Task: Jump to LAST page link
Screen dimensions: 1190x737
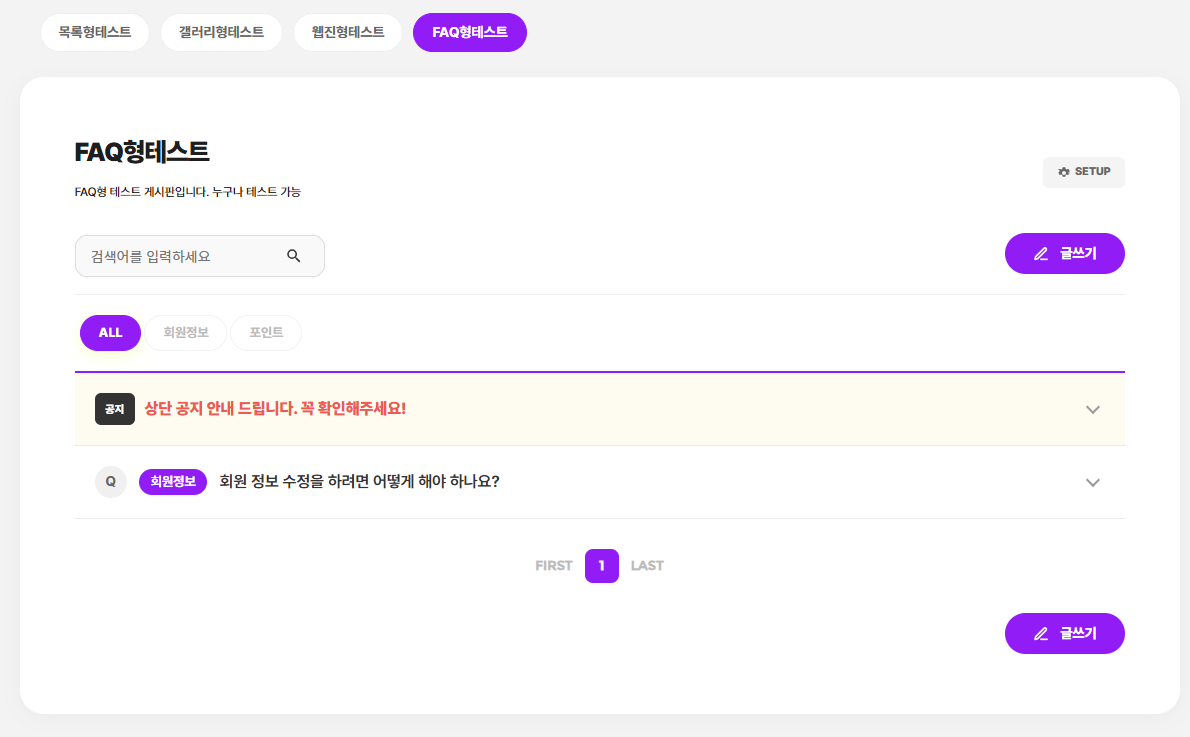Action: (x=647, y=566)
